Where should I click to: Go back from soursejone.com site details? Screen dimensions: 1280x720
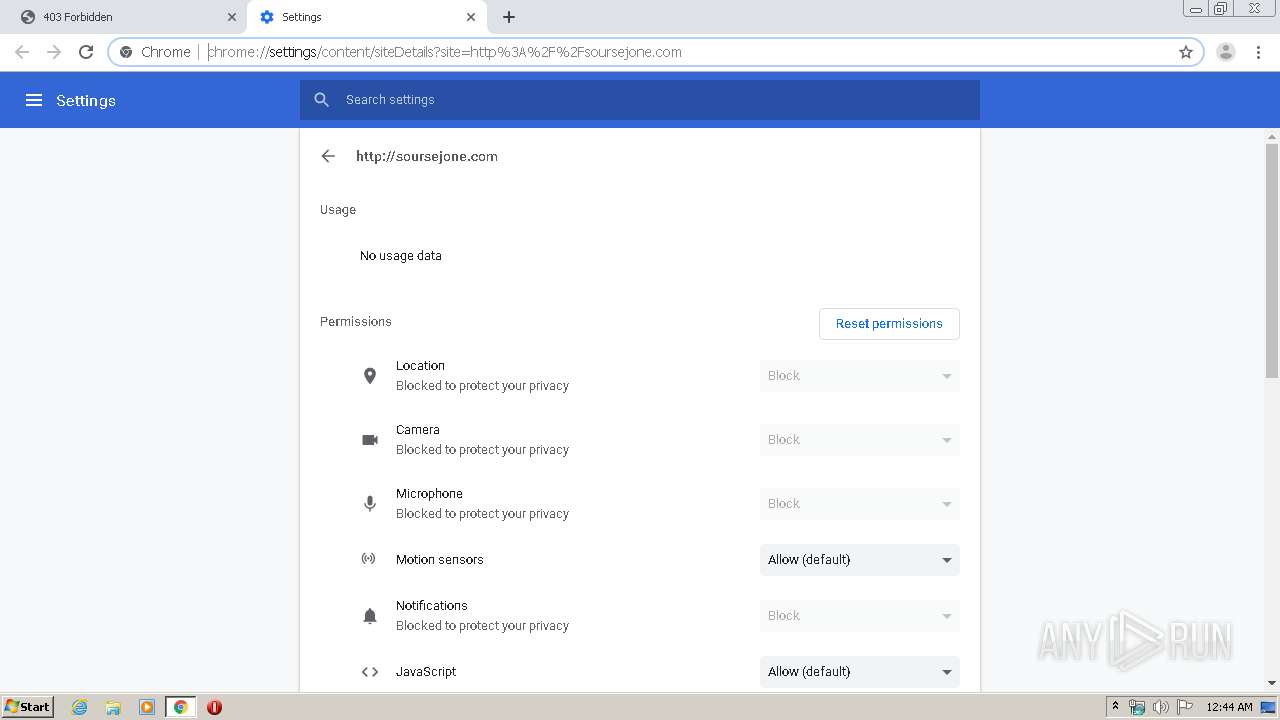tap(328, 156)
